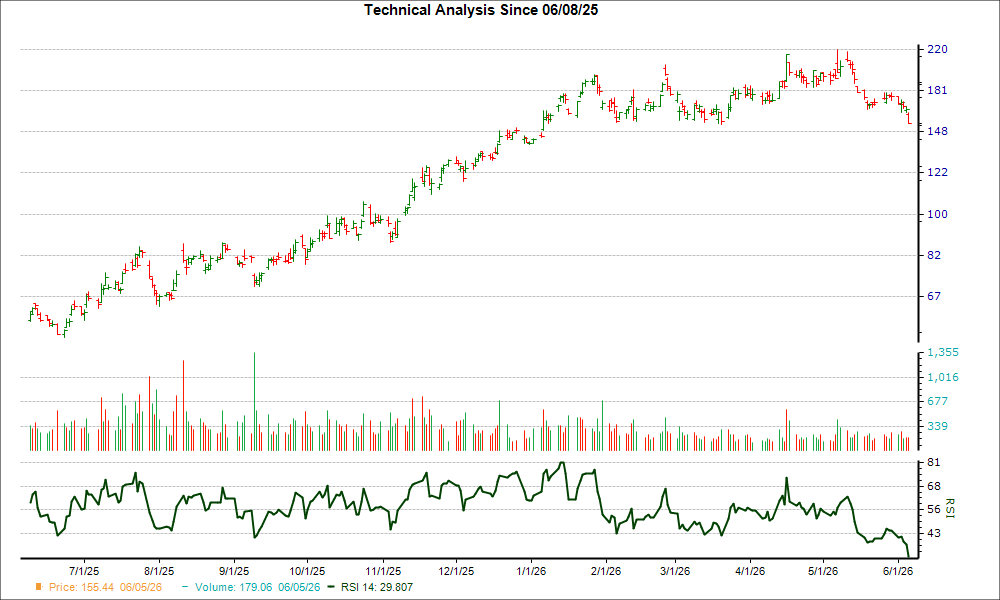Click the 10/1/25 date label

click(x=307, y=571)
